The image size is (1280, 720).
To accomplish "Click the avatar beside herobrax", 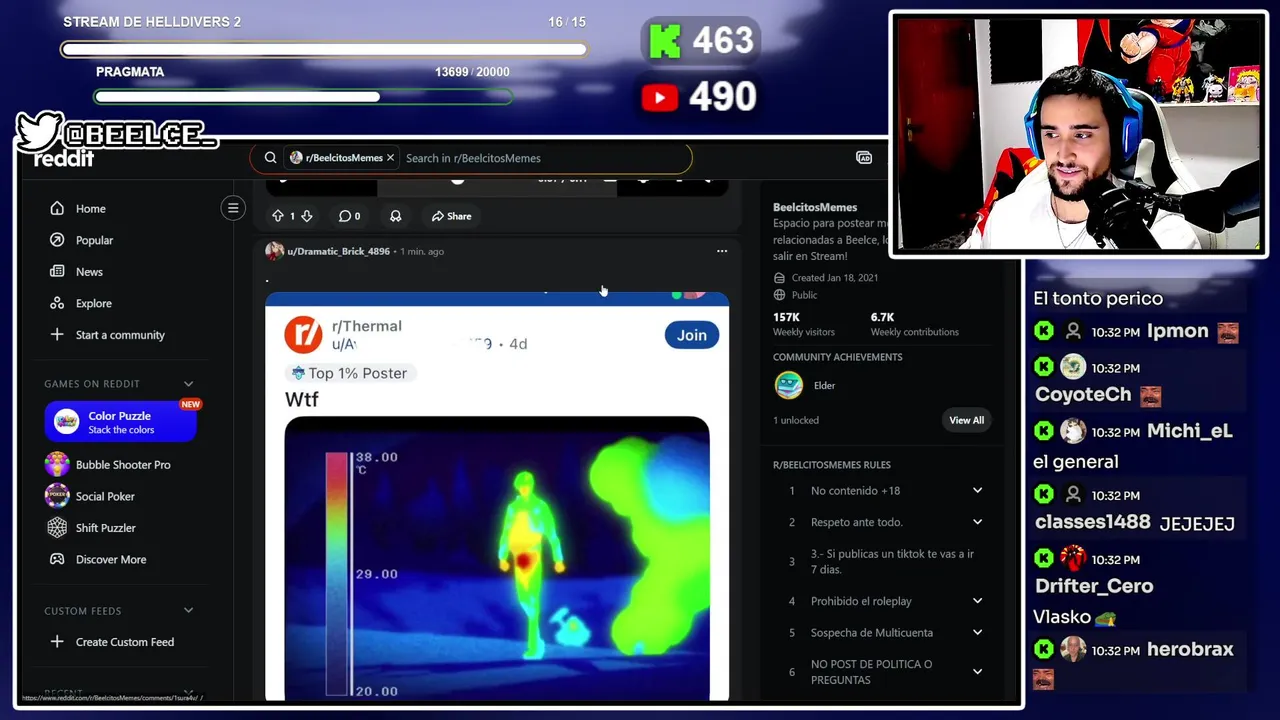I will click(1073, 649).
